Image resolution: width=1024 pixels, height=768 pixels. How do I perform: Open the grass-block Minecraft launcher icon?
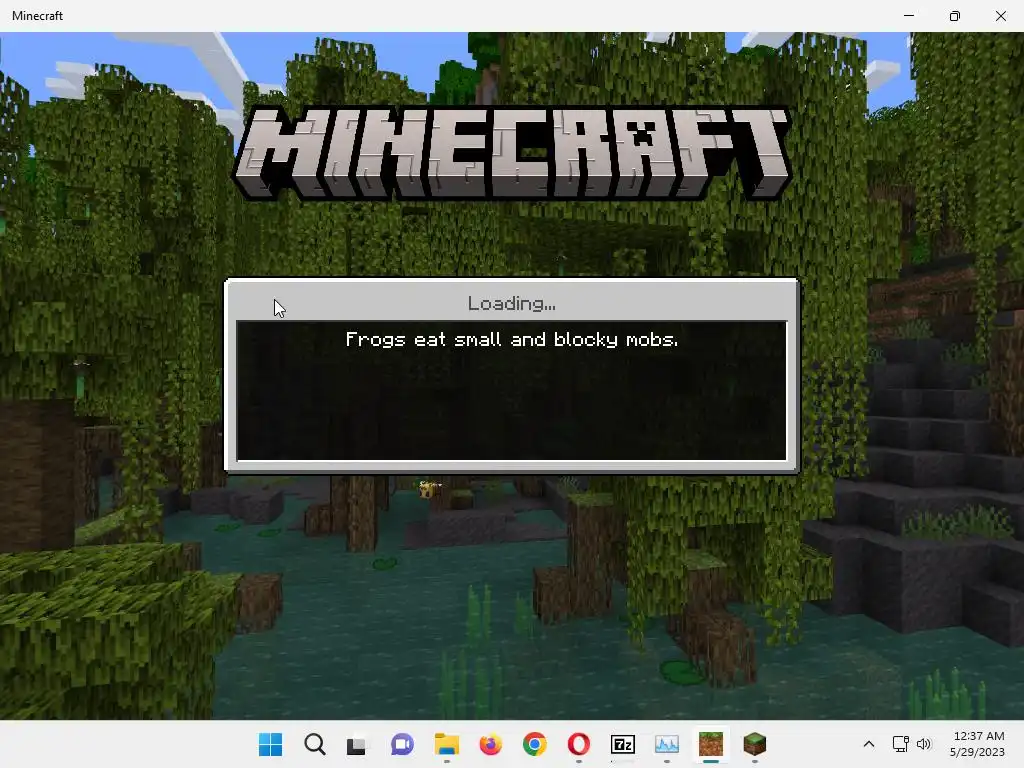click(754, 744)
